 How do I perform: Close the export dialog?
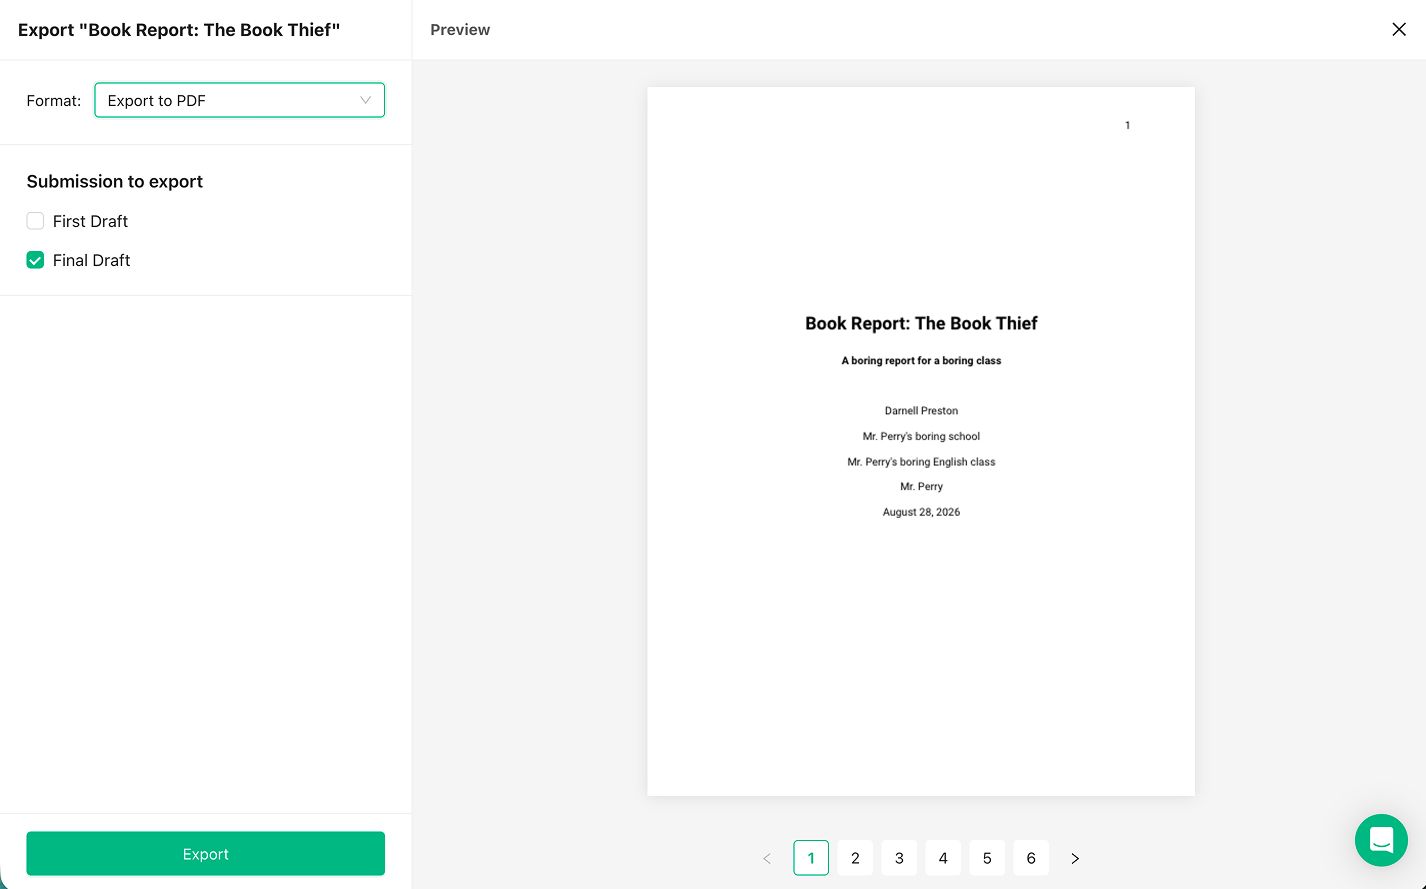point(1399,30)
